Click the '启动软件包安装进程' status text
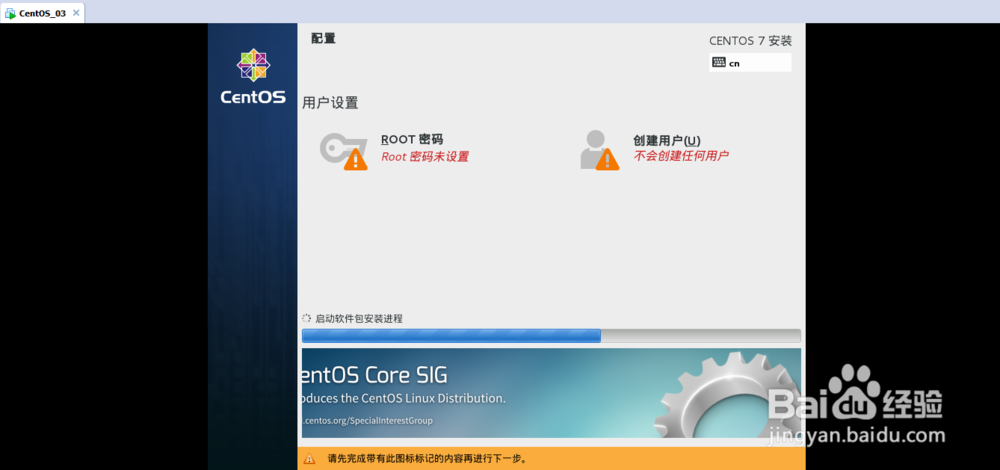Screen dimensions: 1000x470 coord(359,319)
